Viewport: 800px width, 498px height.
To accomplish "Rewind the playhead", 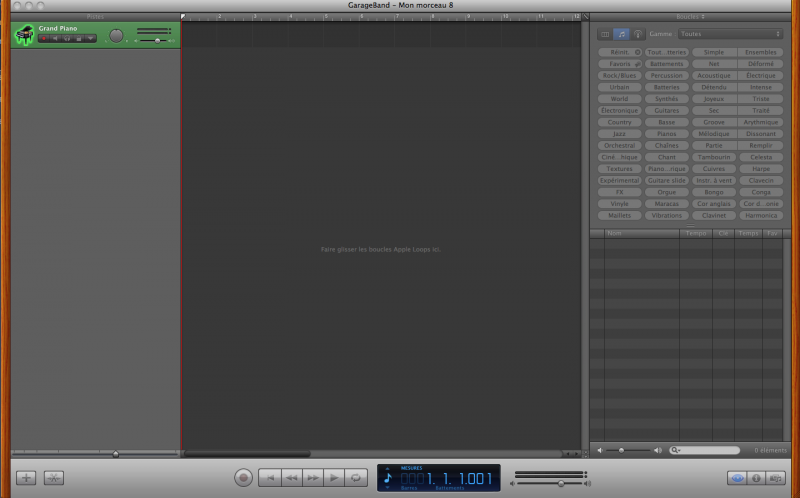I will coord(291,478).
